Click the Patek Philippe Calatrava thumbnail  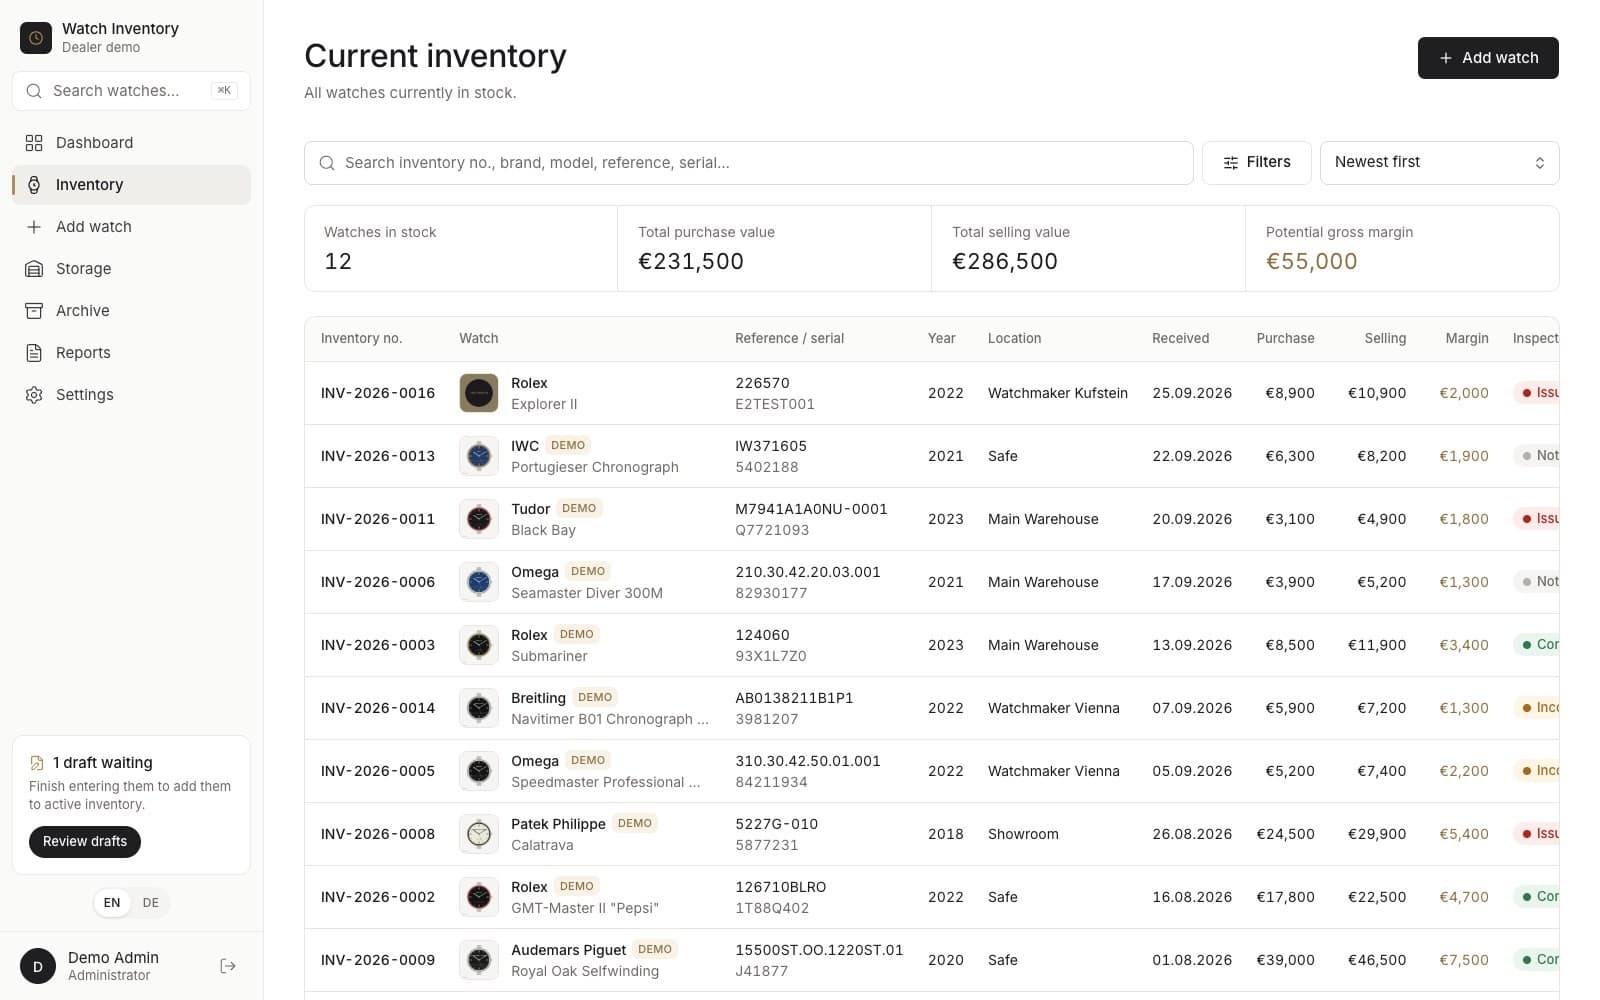479,834
